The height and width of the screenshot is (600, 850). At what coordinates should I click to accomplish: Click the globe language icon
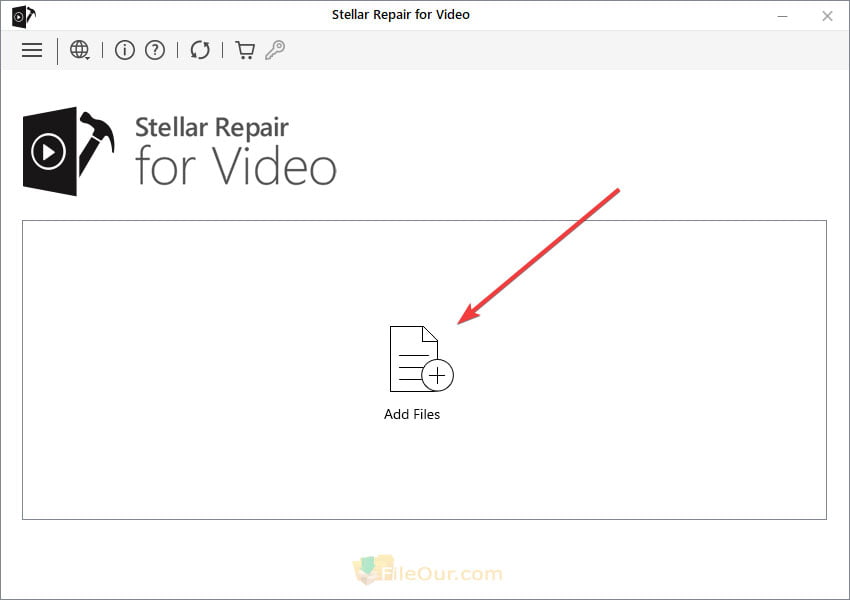(x=79, y=49)
